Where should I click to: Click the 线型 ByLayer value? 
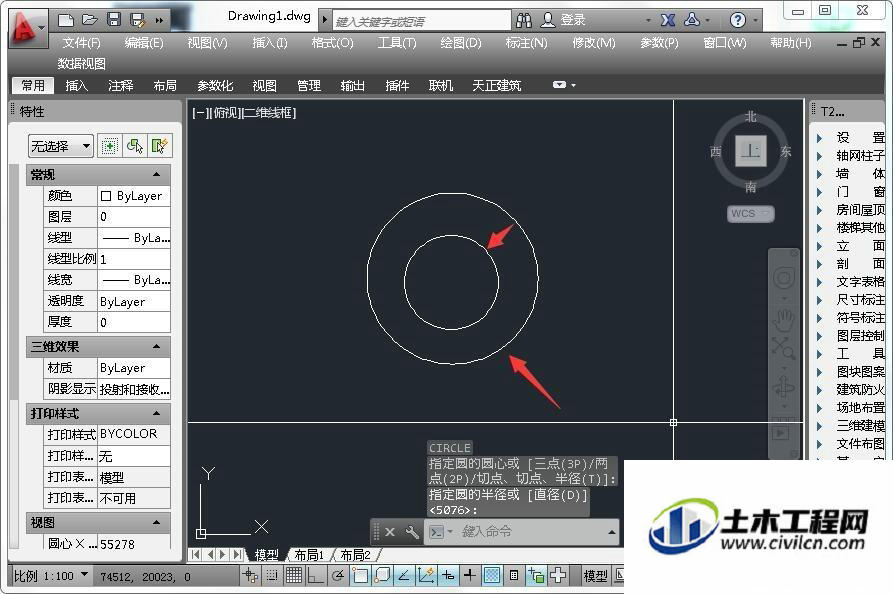pyautogui.click(x=134, y=237)
